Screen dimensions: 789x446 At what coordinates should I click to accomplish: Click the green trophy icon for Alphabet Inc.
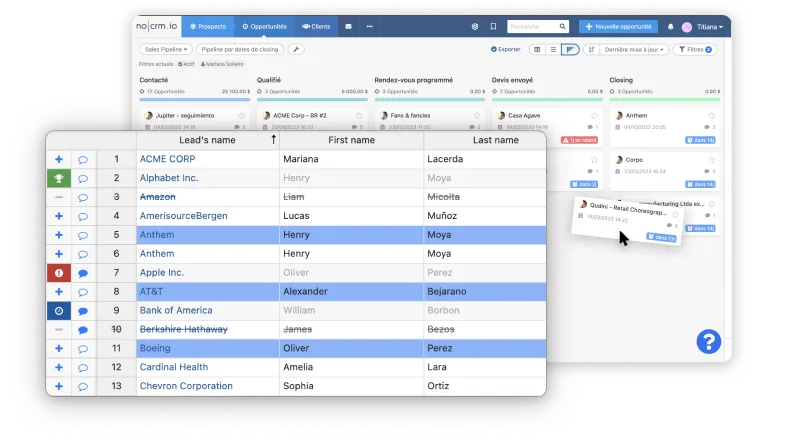click(x=59, y=178)
